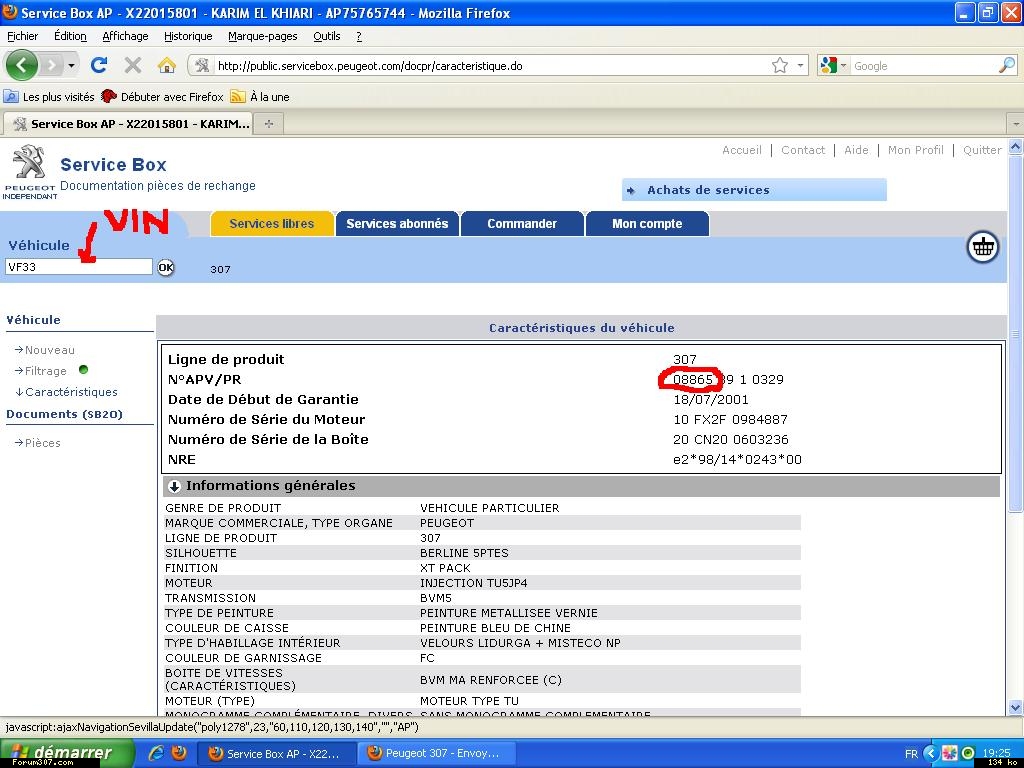Image resolution: width=1024 pixels, height=768 pixels.
Task: Click the Firefox quick launch icon
Action: pos(178,753)
